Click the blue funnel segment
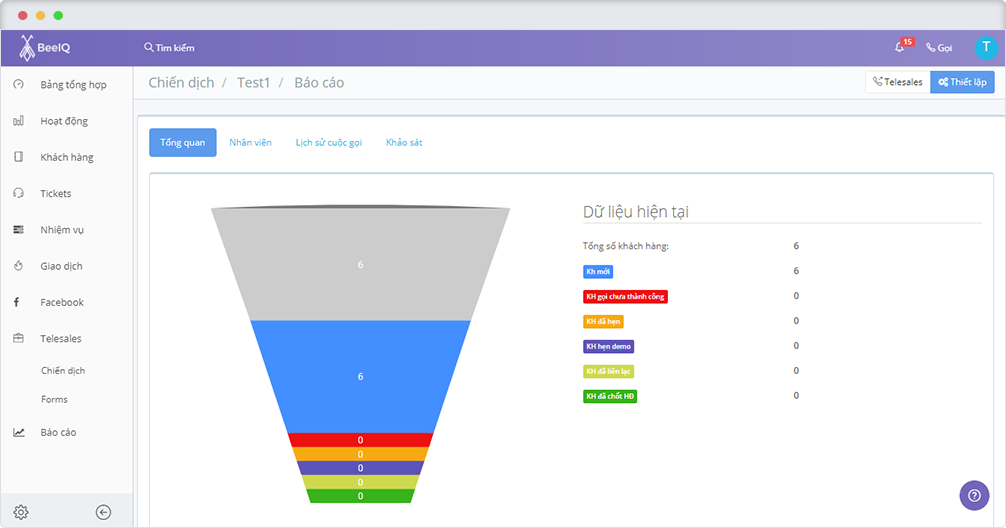The image size is (1006, 528). click(x=360, y=376)
